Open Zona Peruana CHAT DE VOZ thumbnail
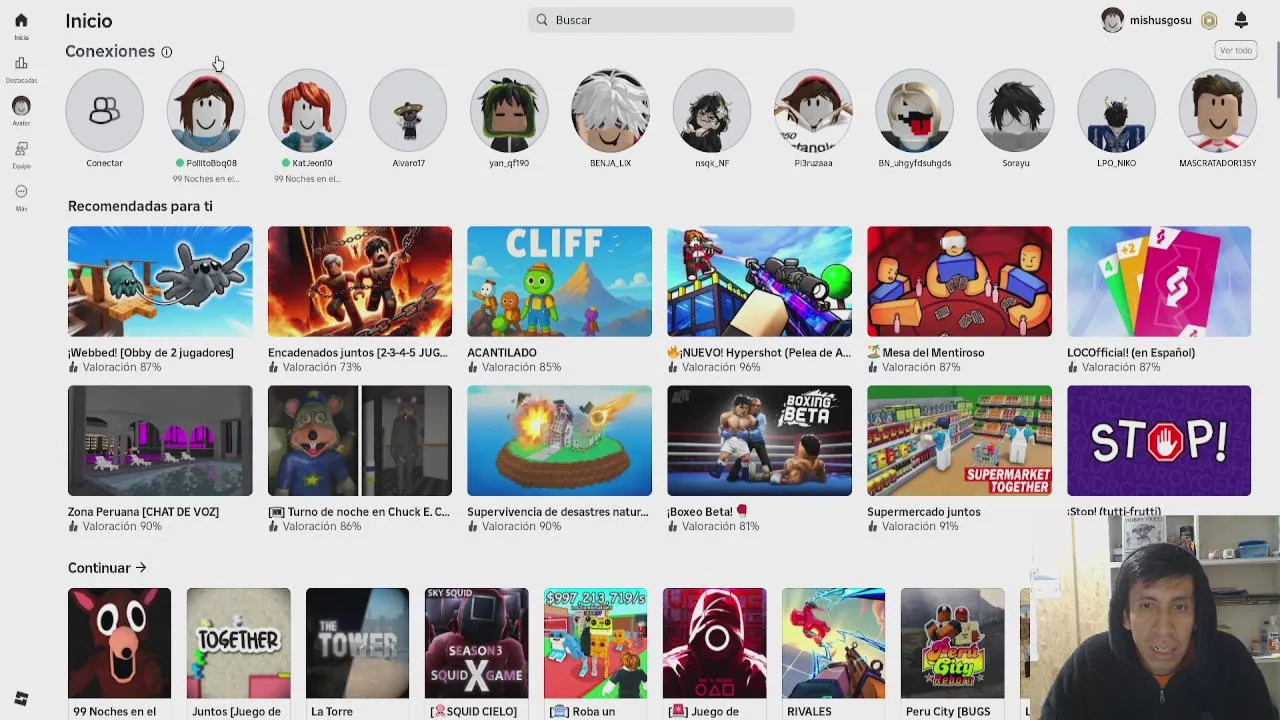The width and height of the screenshot is (1280, 720). pyautogui.click(x=160, y=441)
